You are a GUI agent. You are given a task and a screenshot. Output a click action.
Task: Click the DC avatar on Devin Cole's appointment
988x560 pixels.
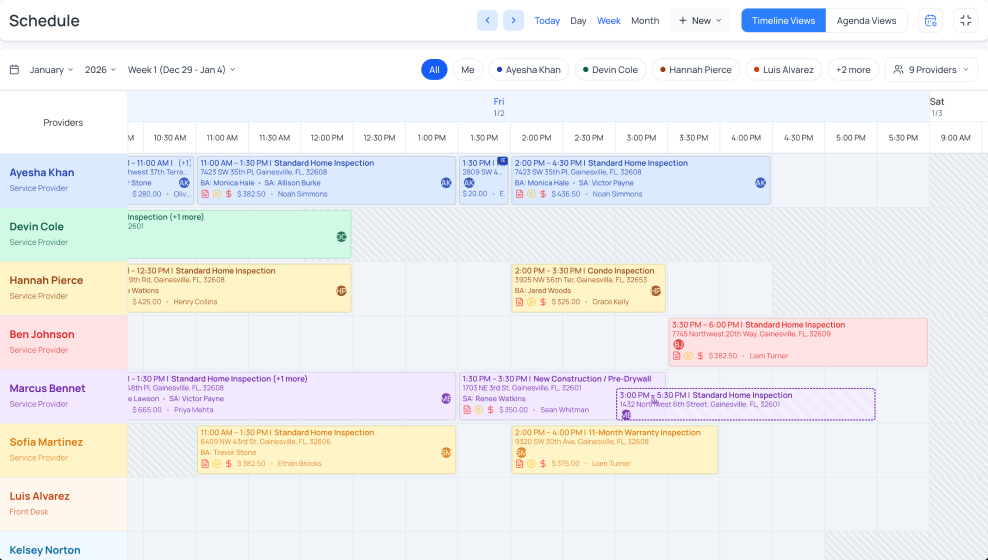[x=342, y=237]
